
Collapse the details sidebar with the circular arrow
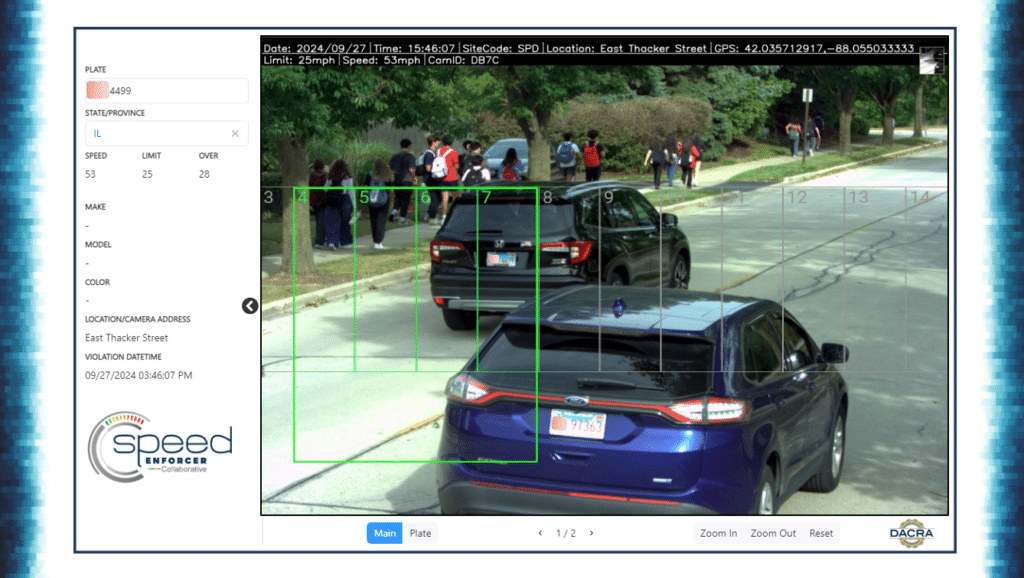pos(250,306)
